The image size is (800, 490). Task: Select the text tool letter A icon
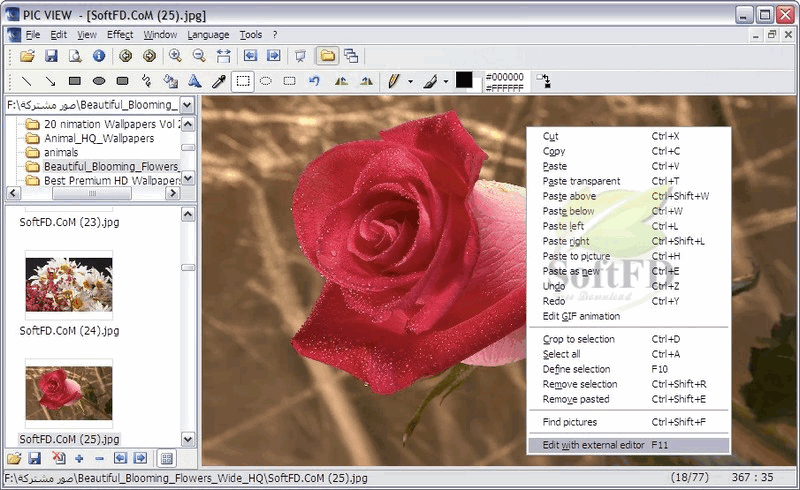pos(194,81)
